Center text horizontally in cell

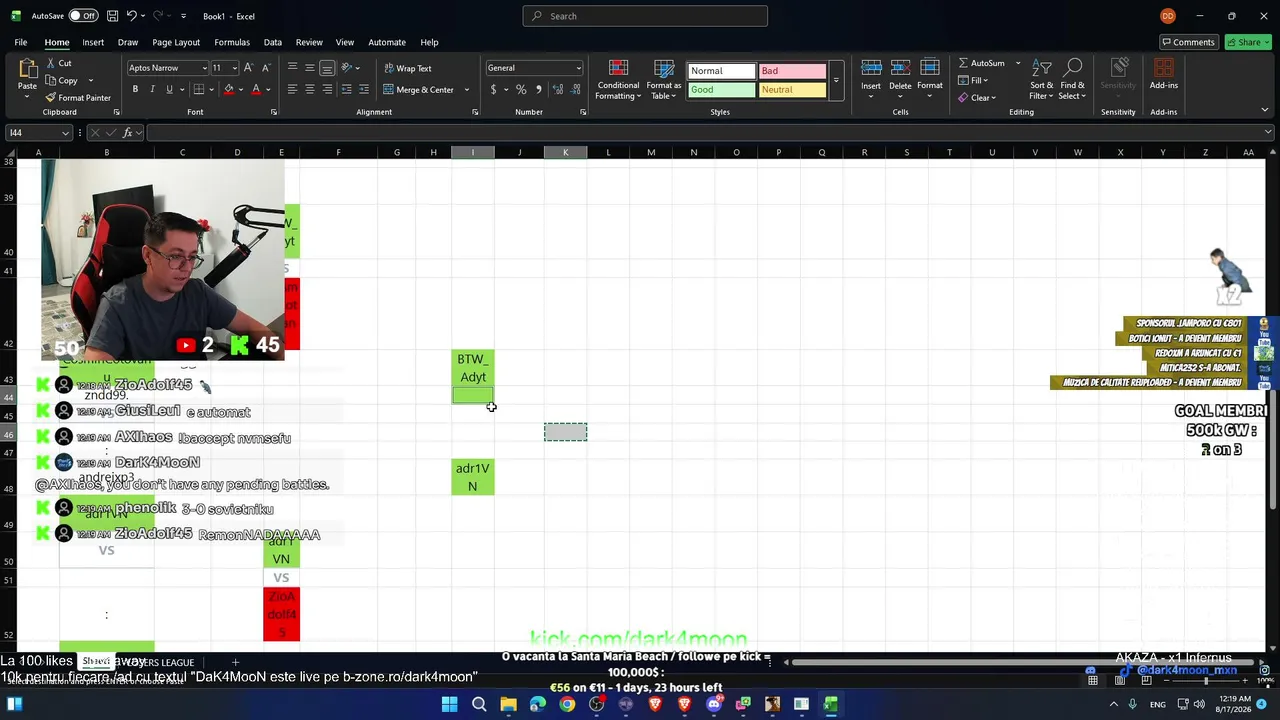(310, 89)
